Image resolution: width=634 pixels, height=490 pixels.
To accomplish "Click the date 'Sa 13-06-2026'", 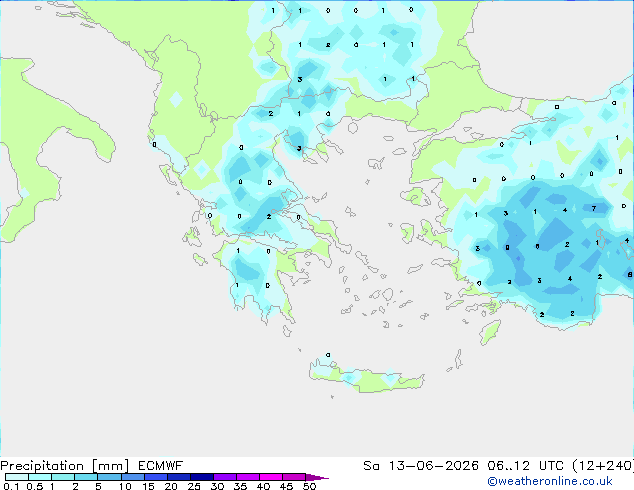I will click(421, 466).
